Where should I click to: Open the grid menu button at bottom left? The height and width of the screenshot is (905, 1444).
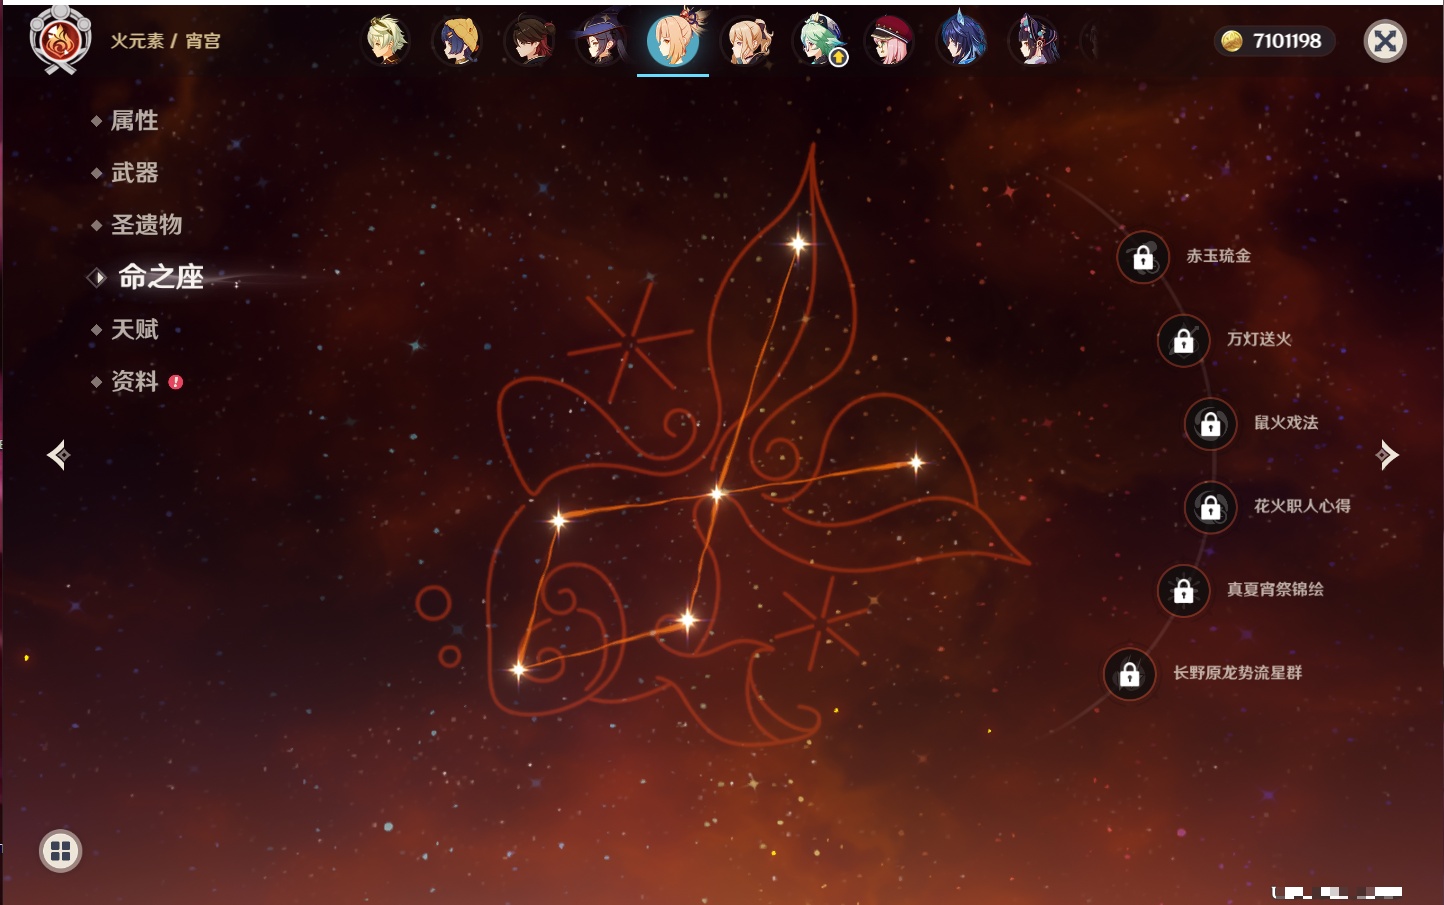(60, 851)
